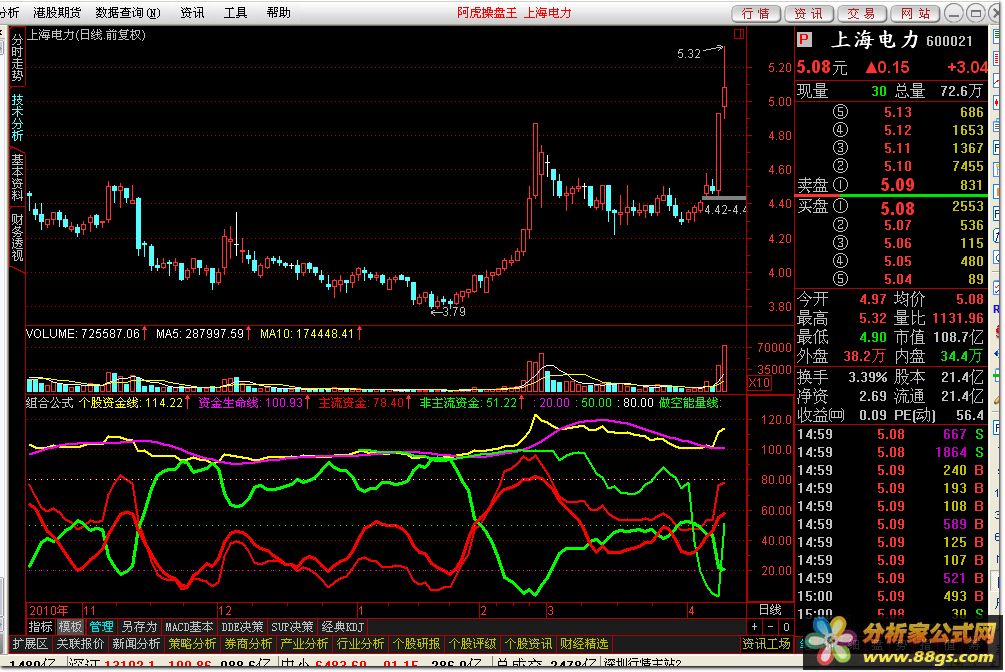Viewport: 1005px width, 672px height.
Task: Open the 产业分析 tab
Action: [x=304, y=644]
